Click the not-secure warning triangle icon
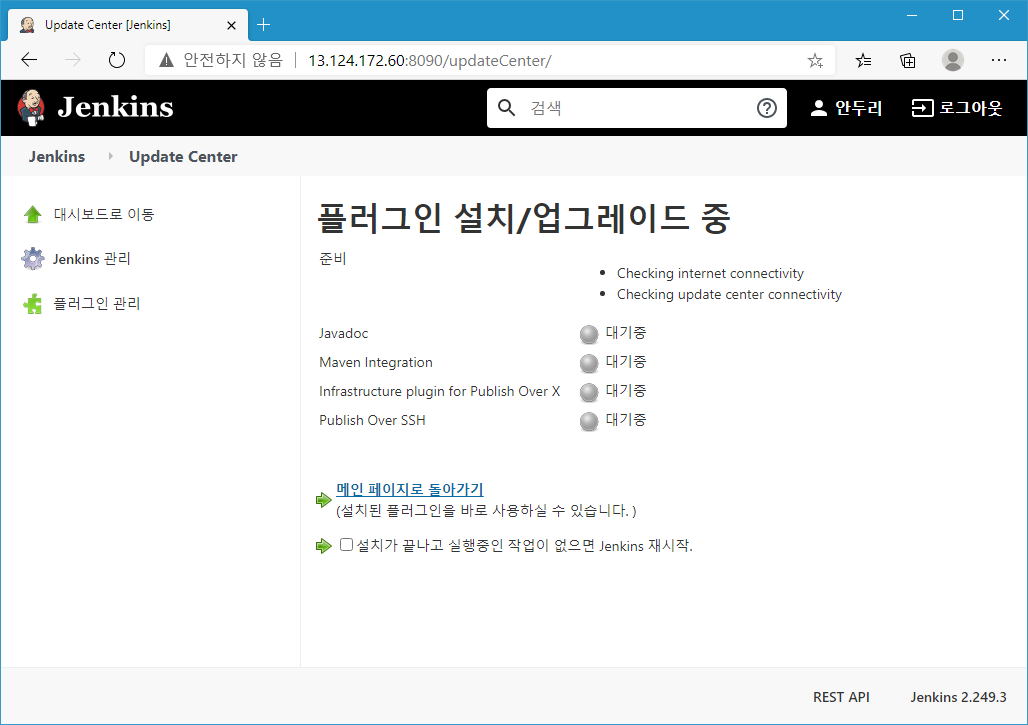The height and width of the screenshot is (725, 1028). point(167,60)
